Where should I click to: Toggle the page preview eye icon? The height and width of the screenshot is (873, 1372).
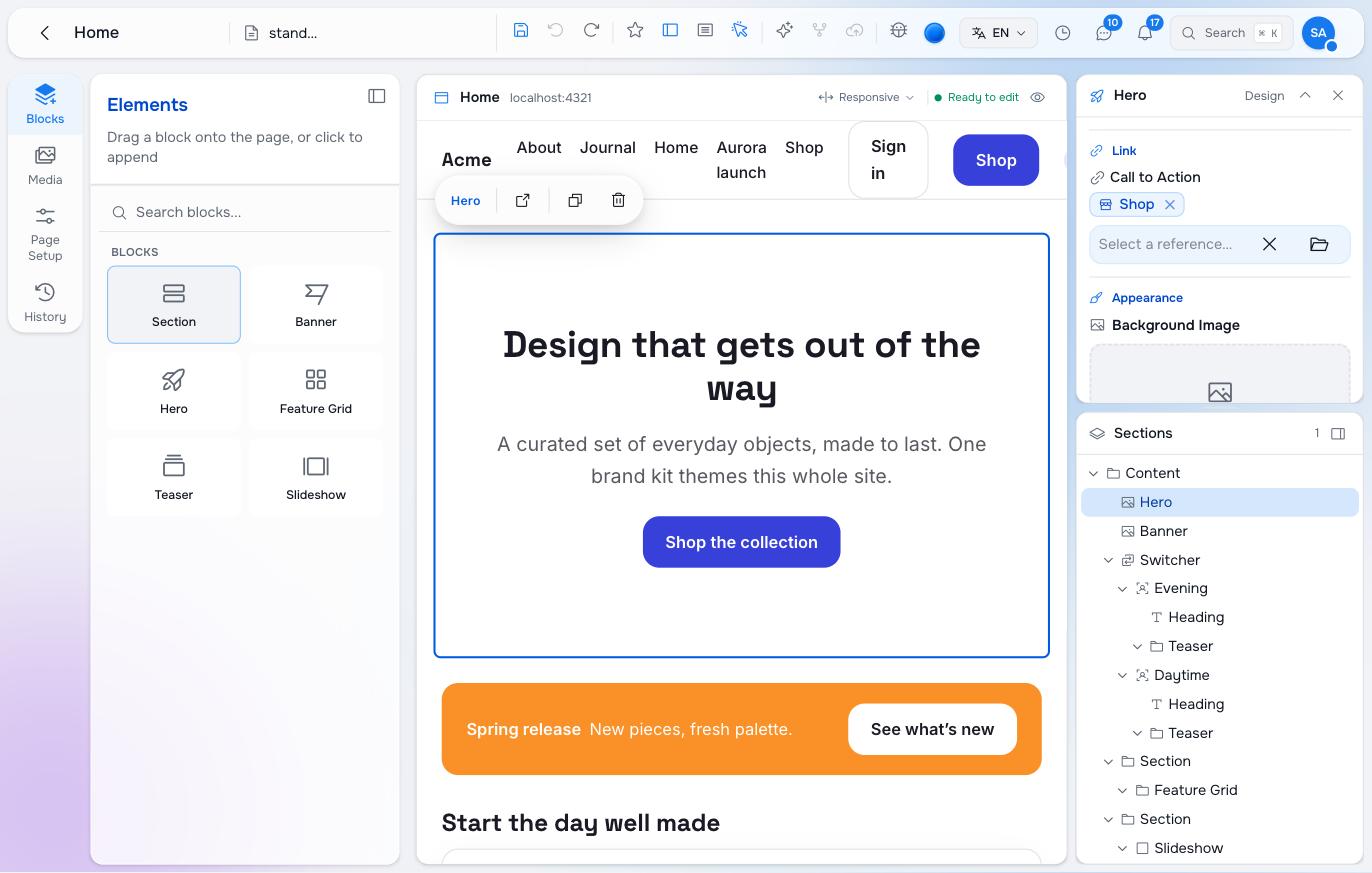tap(1038, 97)
